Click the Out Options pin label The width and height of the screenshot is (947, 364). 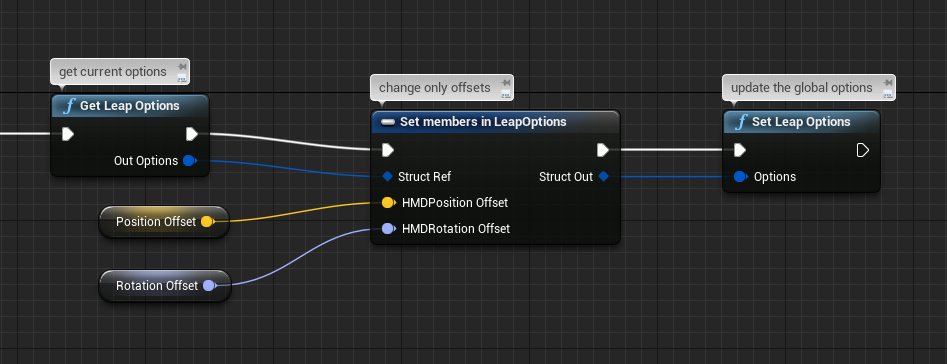[146, 161]
